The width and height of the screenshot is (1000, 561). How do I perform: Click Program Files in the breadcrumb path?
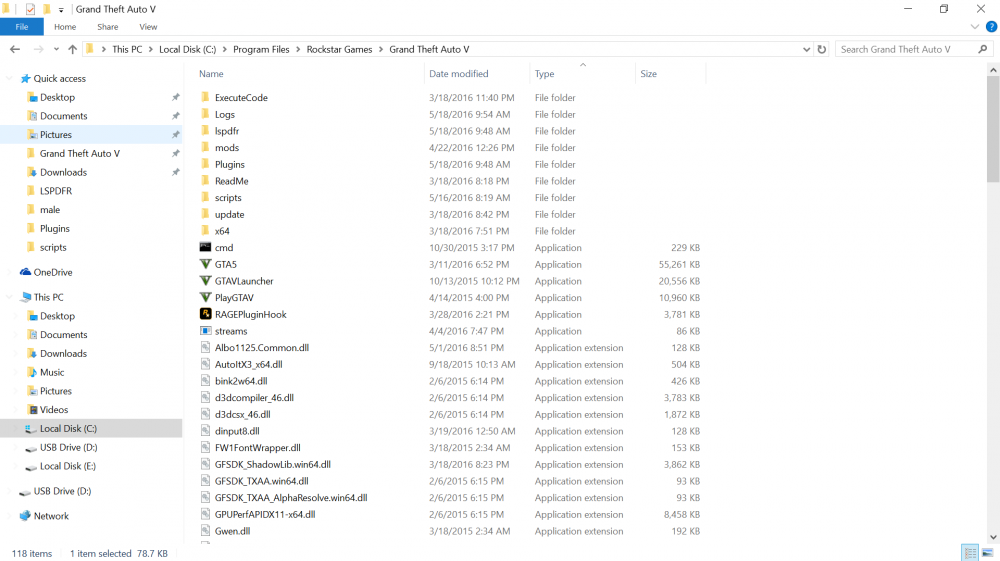coord(261,49)
